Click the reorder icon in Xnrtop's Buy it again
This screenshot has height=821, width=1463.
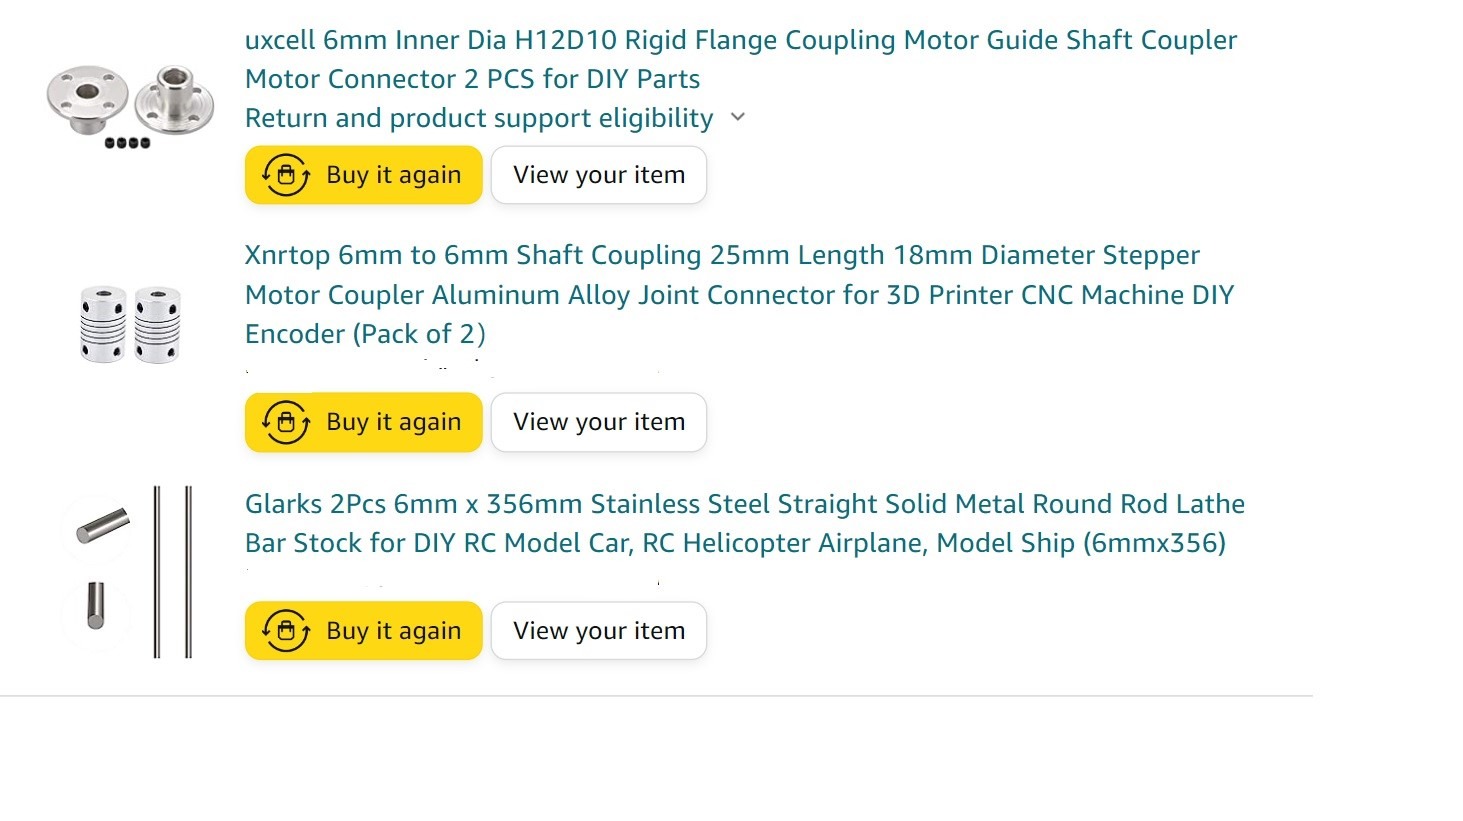pos(286,422)
